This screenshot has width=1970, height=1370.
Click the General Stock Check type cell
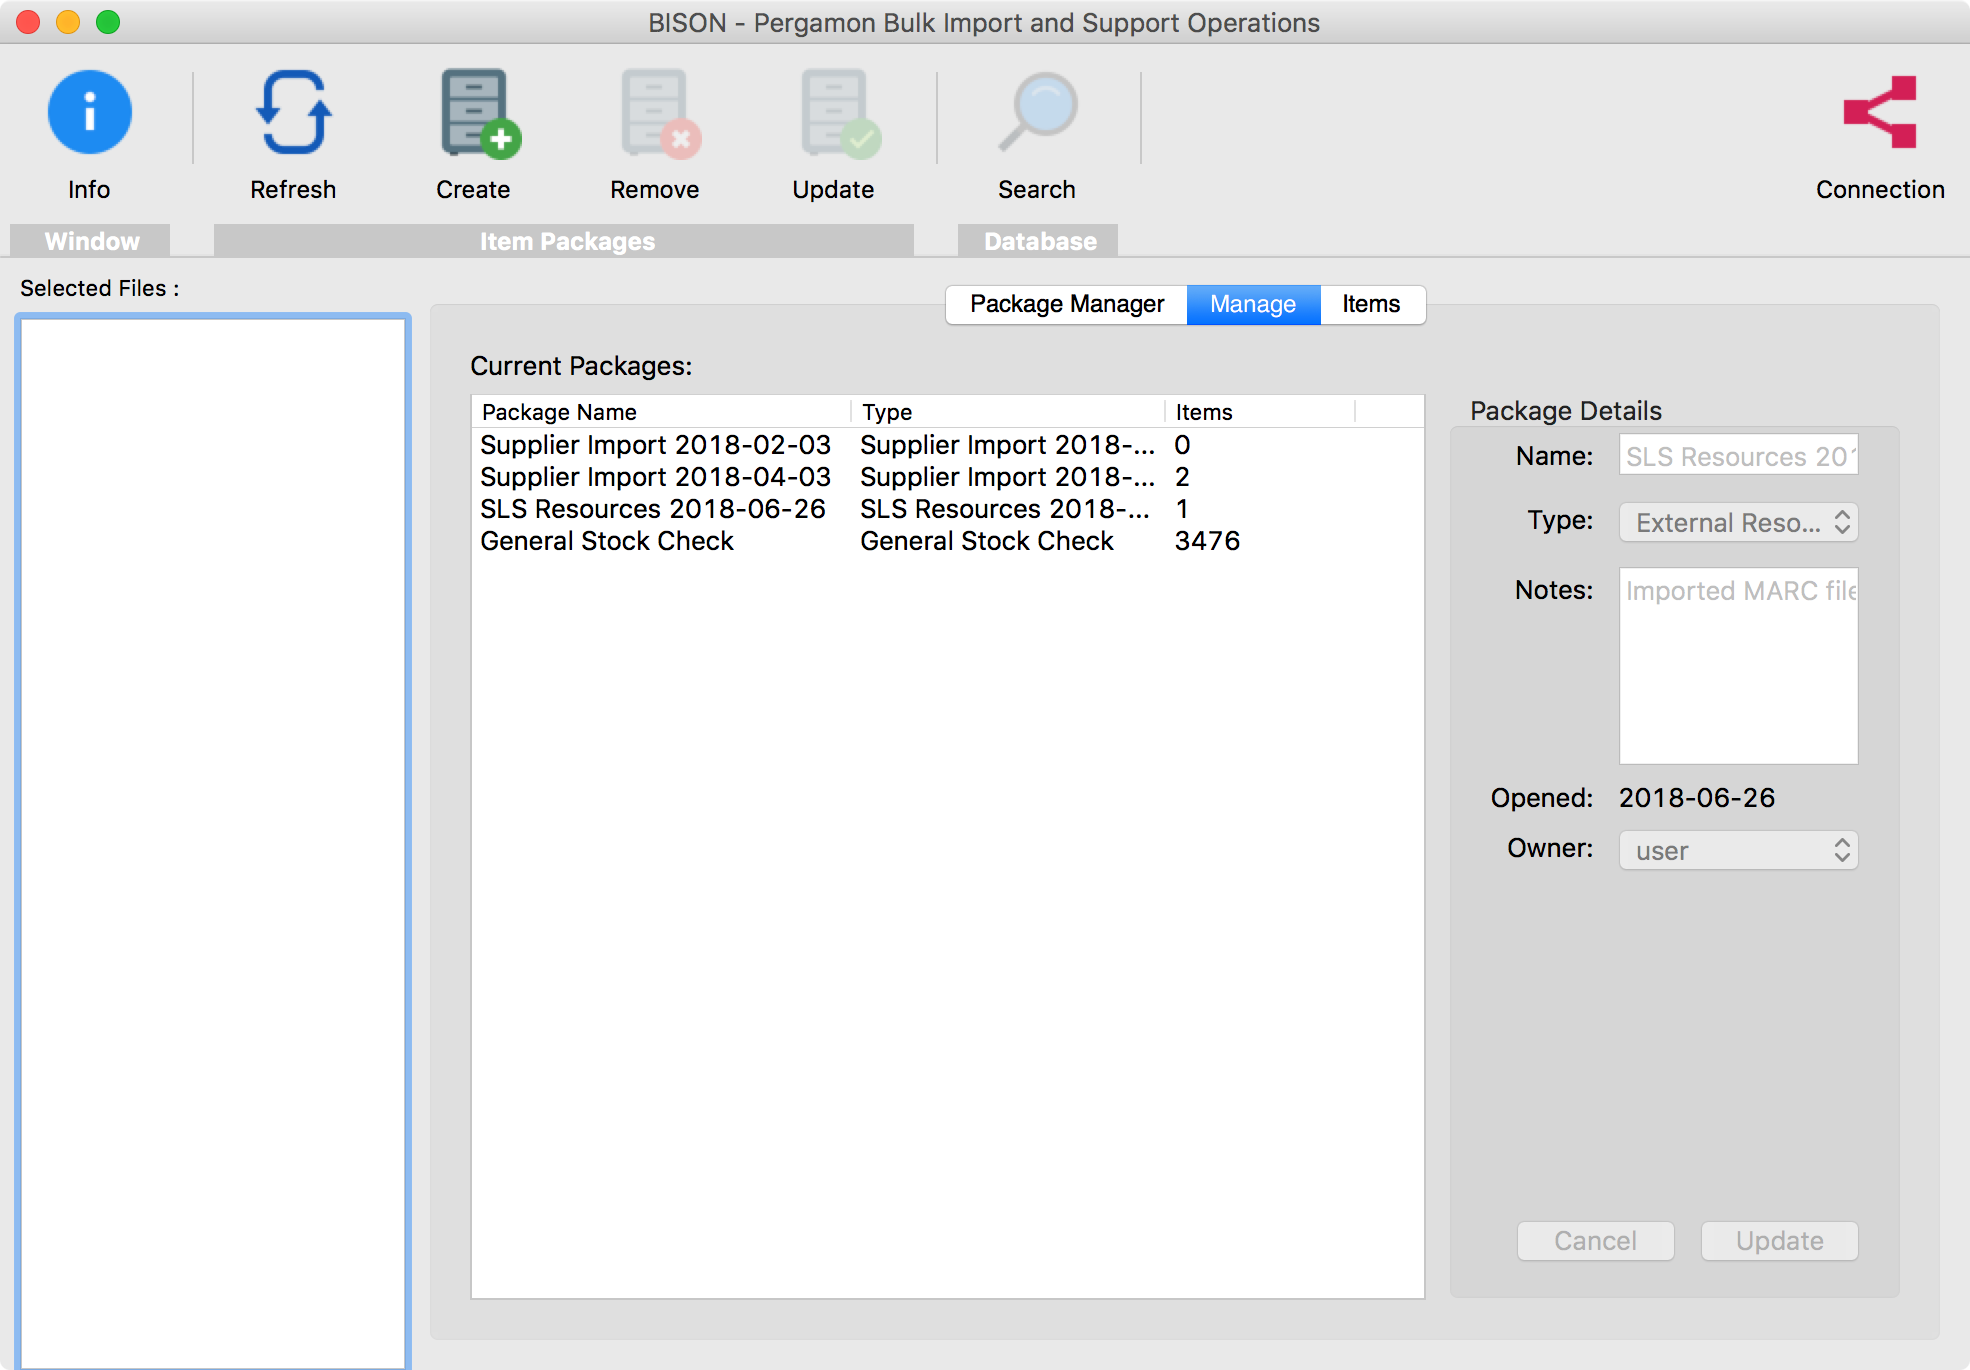[987, 541]
